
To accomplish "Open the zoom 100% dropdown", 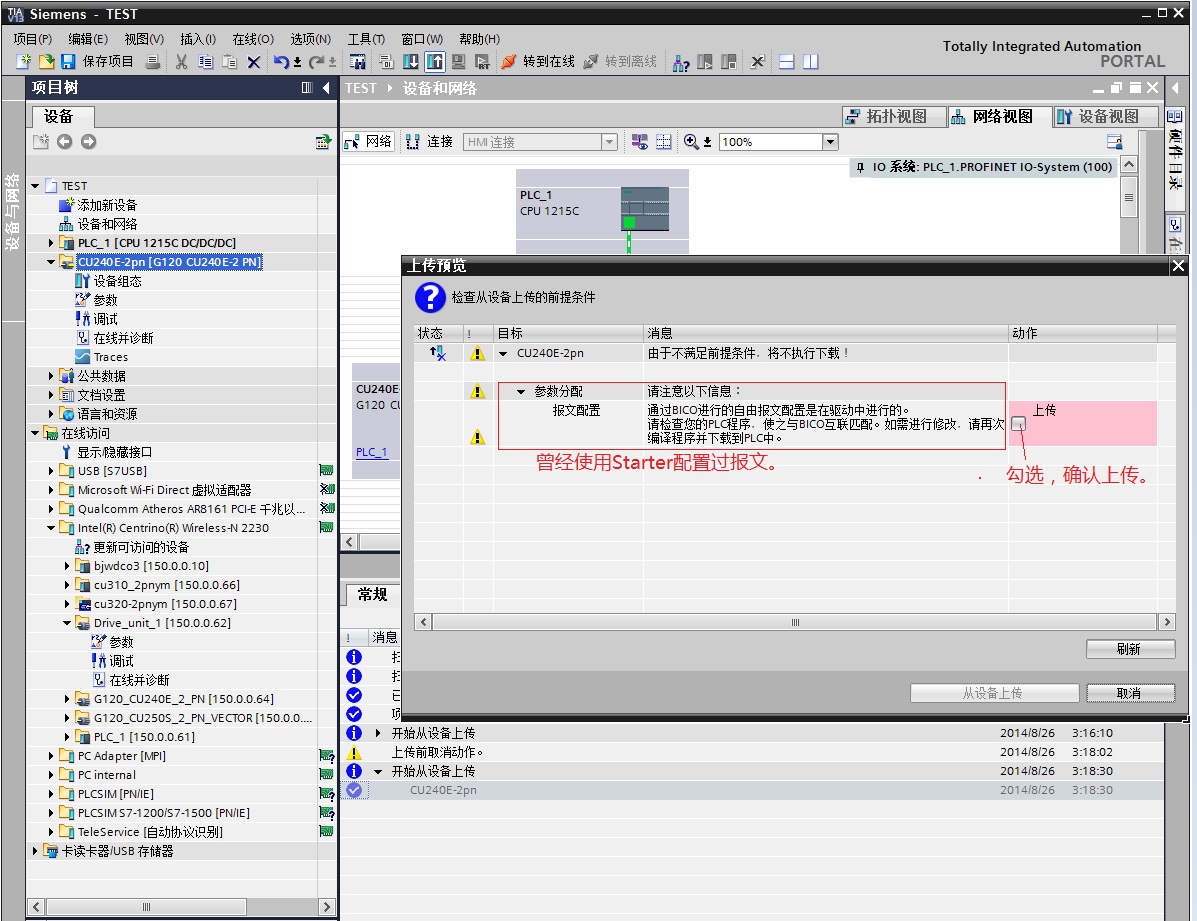I will (830, 142).
